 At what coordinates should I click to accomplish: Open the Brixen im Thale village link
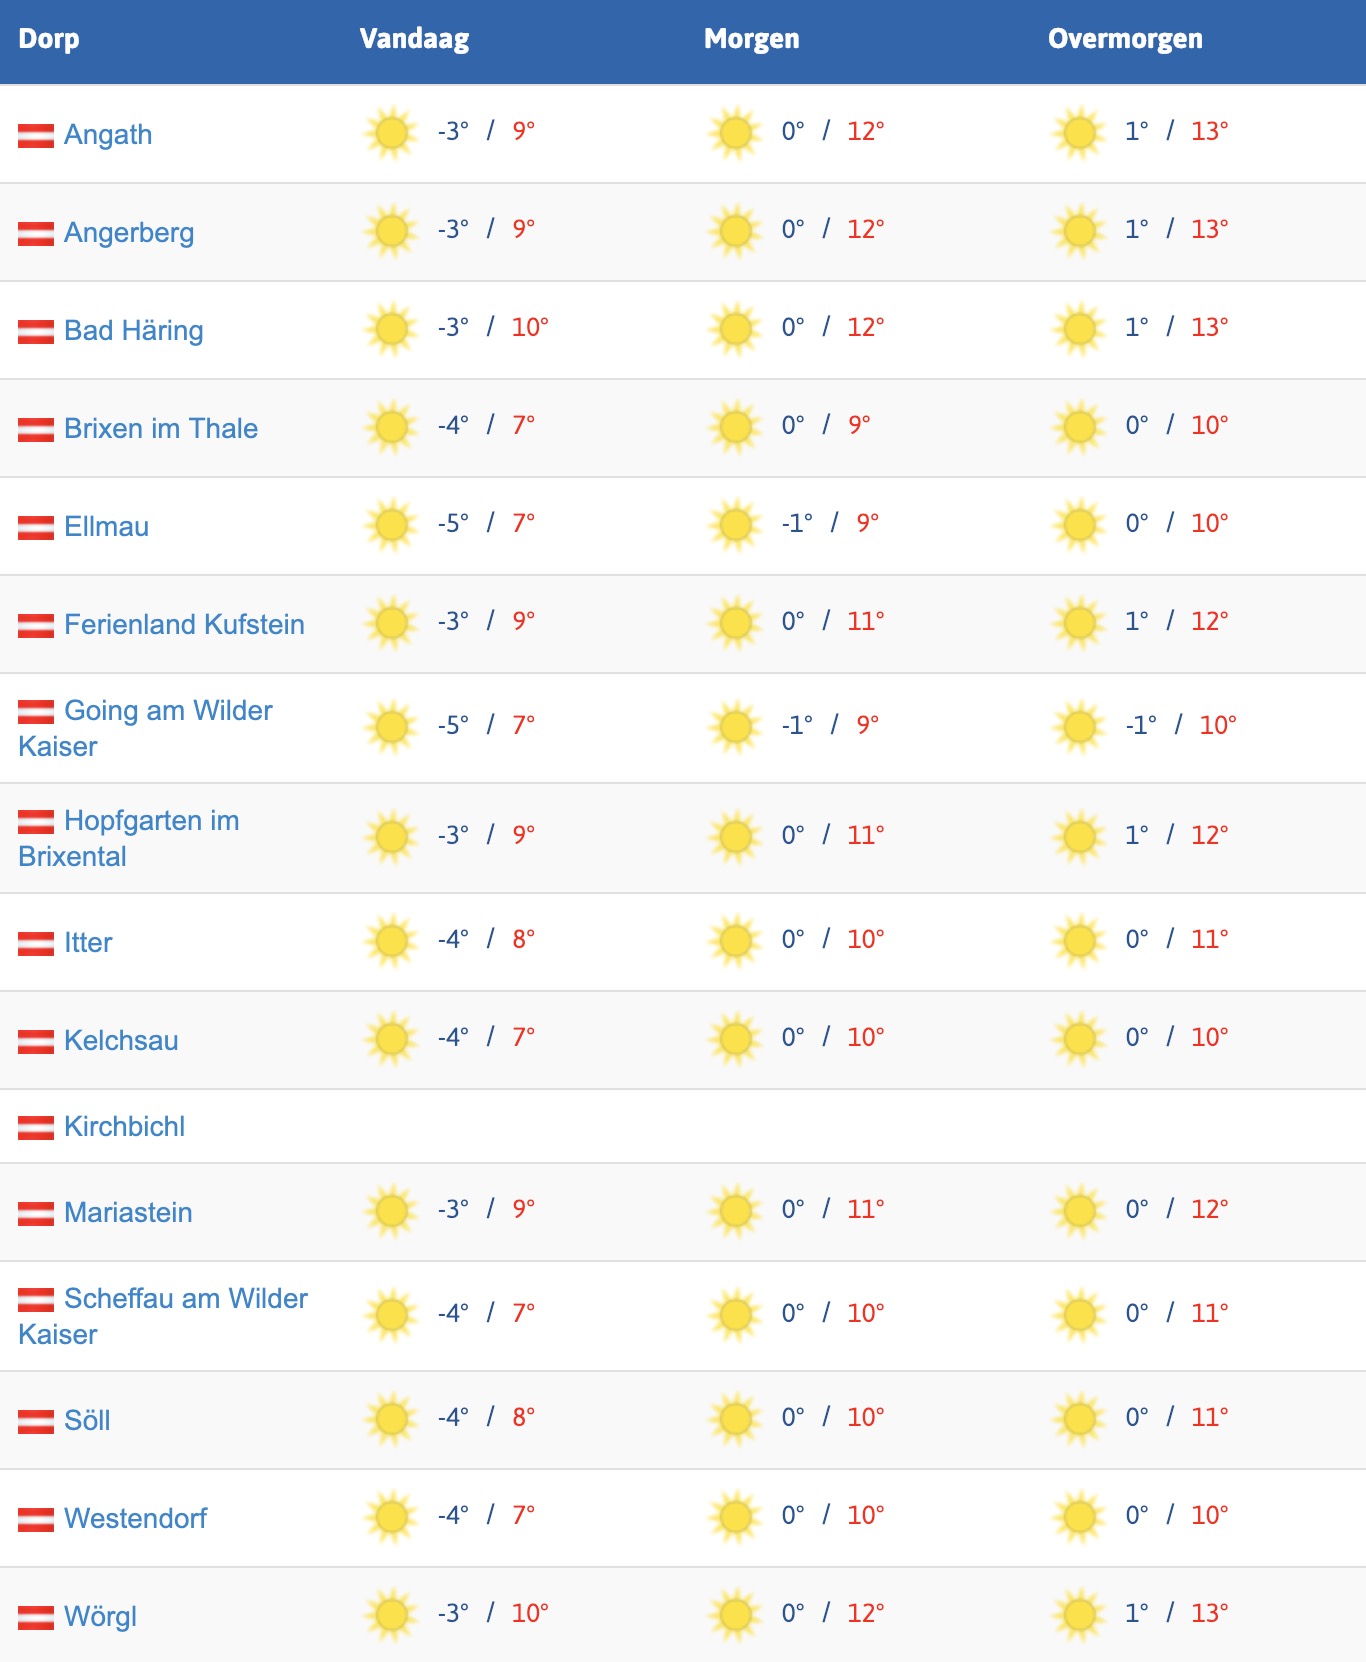pyautogui.click(x=160, y=428)
